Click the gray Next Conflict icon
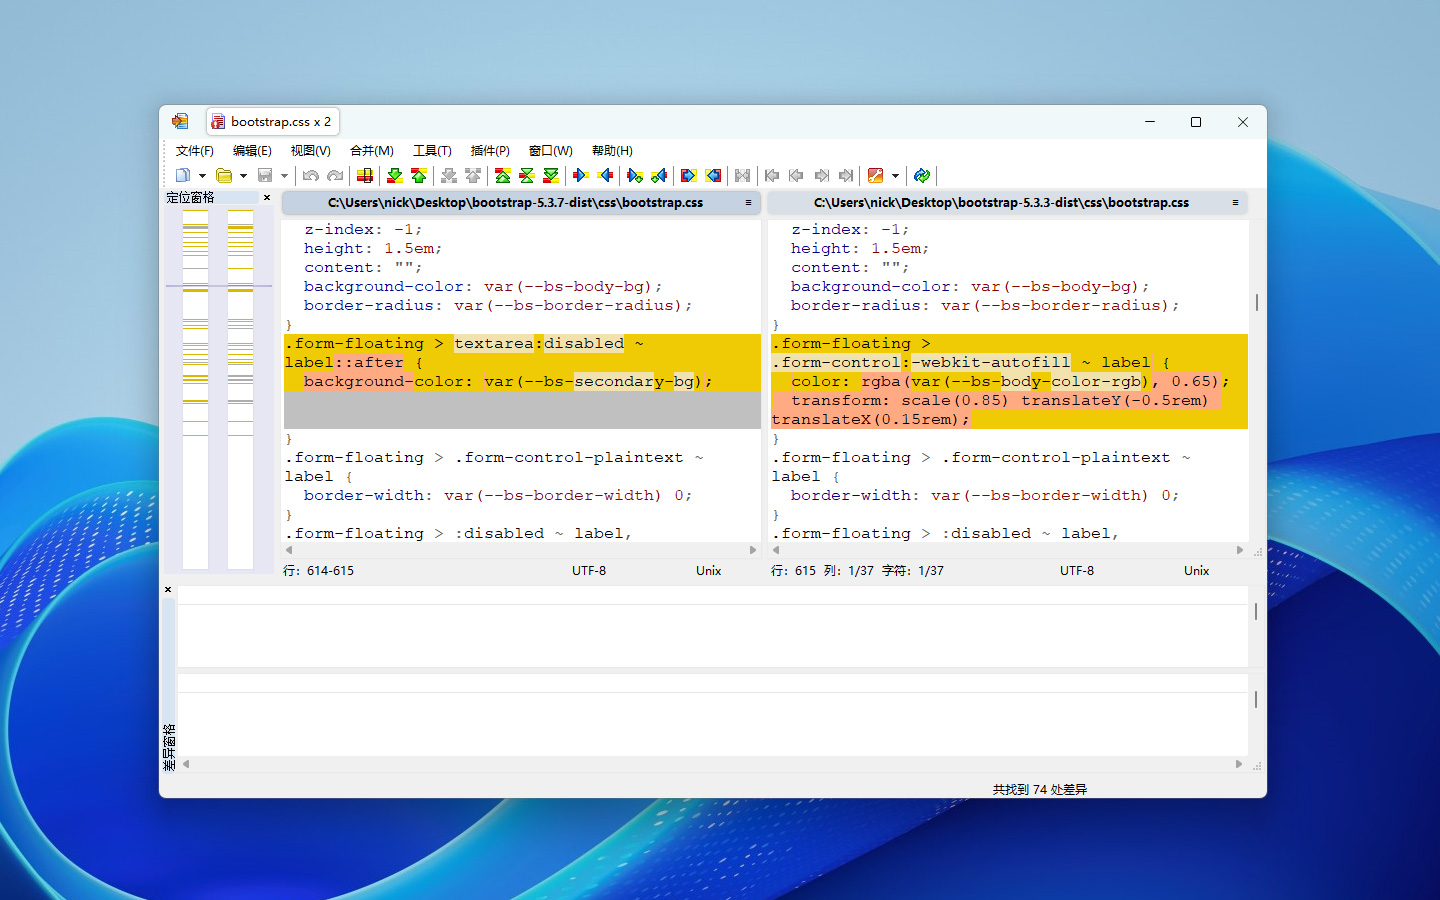This screenshot has height=900, width=1440. point(449,176)
